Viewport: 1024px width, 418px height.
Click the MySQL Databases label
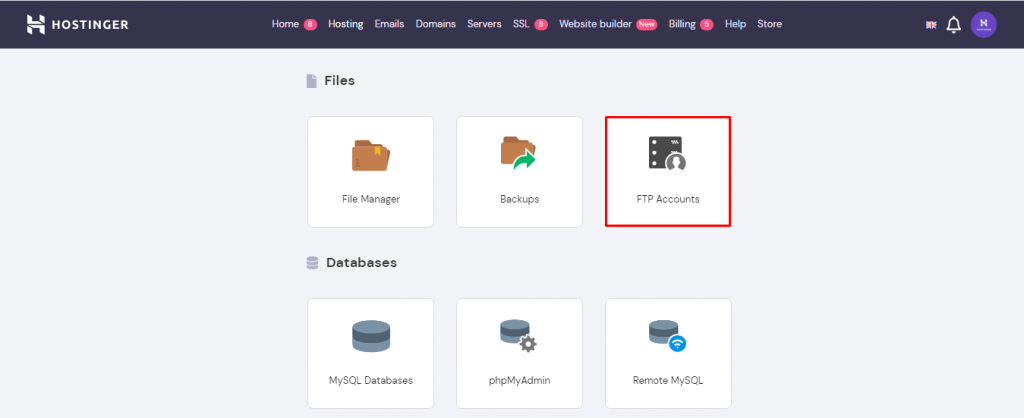pyautogui.click(x=371, y=380)
